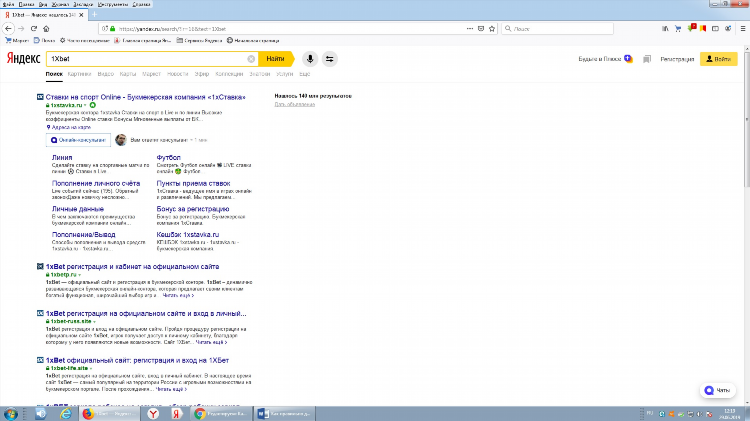Focus the Firefox search box

point(558,29)
